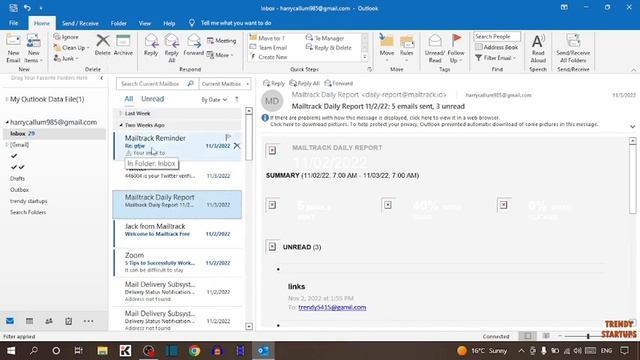The image size is (640, 360).
Task: Open Mail view in navigation bar
Action: pos(10,321)
